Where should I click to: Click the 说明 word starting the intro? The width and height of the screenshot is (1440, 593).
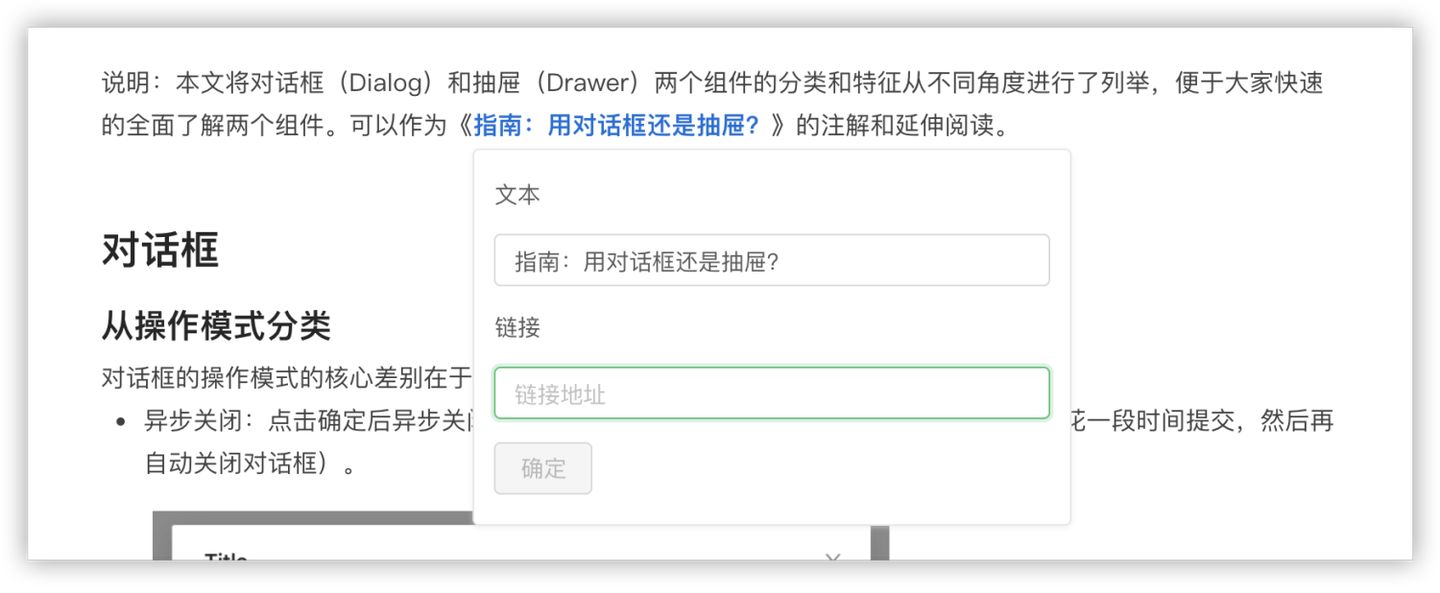coord(125,83)
